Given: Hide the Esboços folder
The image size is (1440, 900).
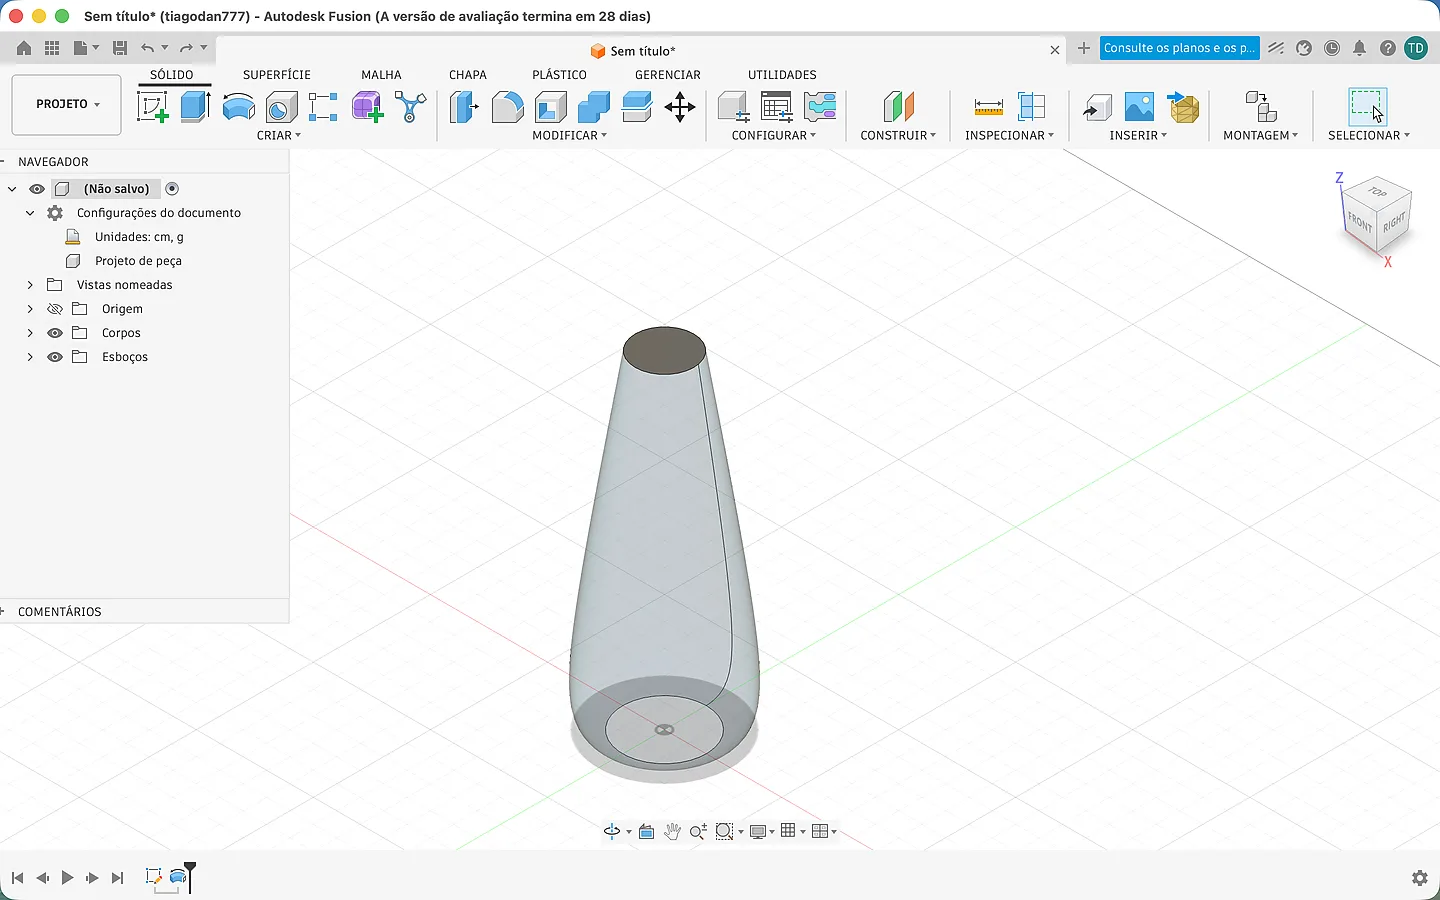Looking at the screenshot, I should (55, 357).
